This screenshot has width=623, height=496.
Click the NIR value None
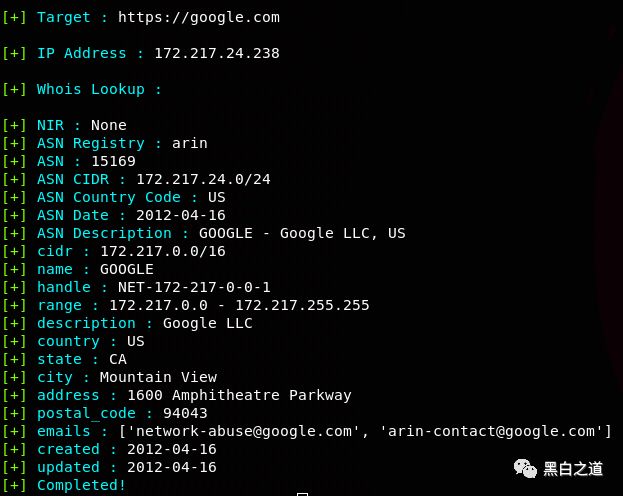109,125
